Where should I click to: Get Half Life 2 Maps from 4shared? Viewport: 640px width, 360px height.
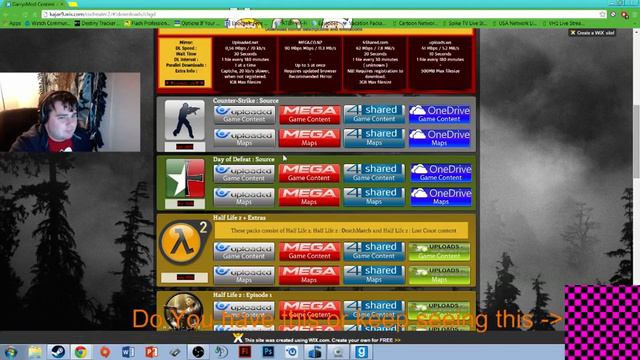[x=374, y=275]
